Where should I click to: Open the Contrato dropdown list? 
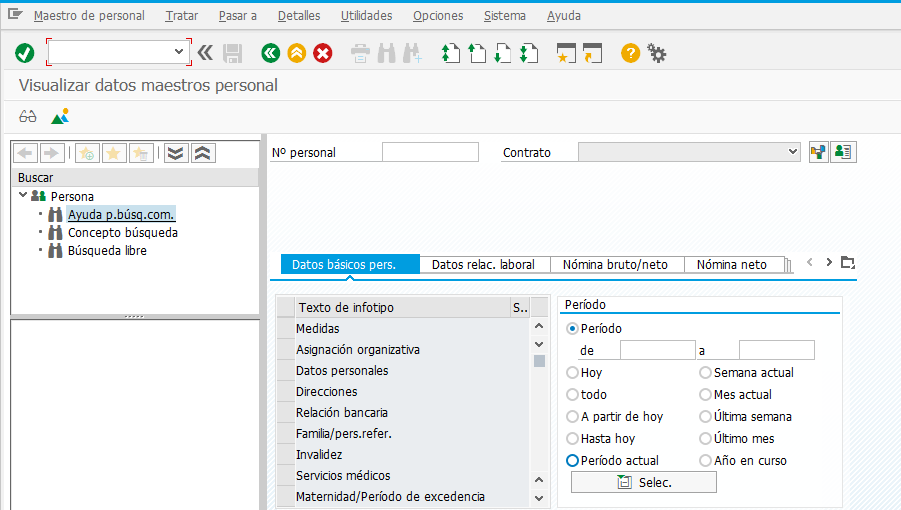[792, 152]
